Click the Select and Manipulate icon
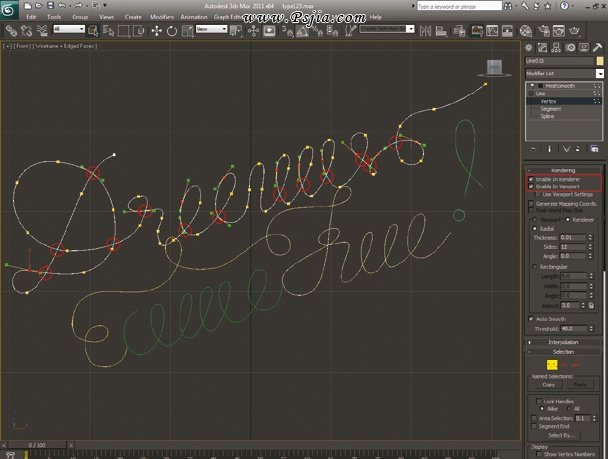Image resolution: width=608 pixels, height=459 pixels. pos(253,31)
